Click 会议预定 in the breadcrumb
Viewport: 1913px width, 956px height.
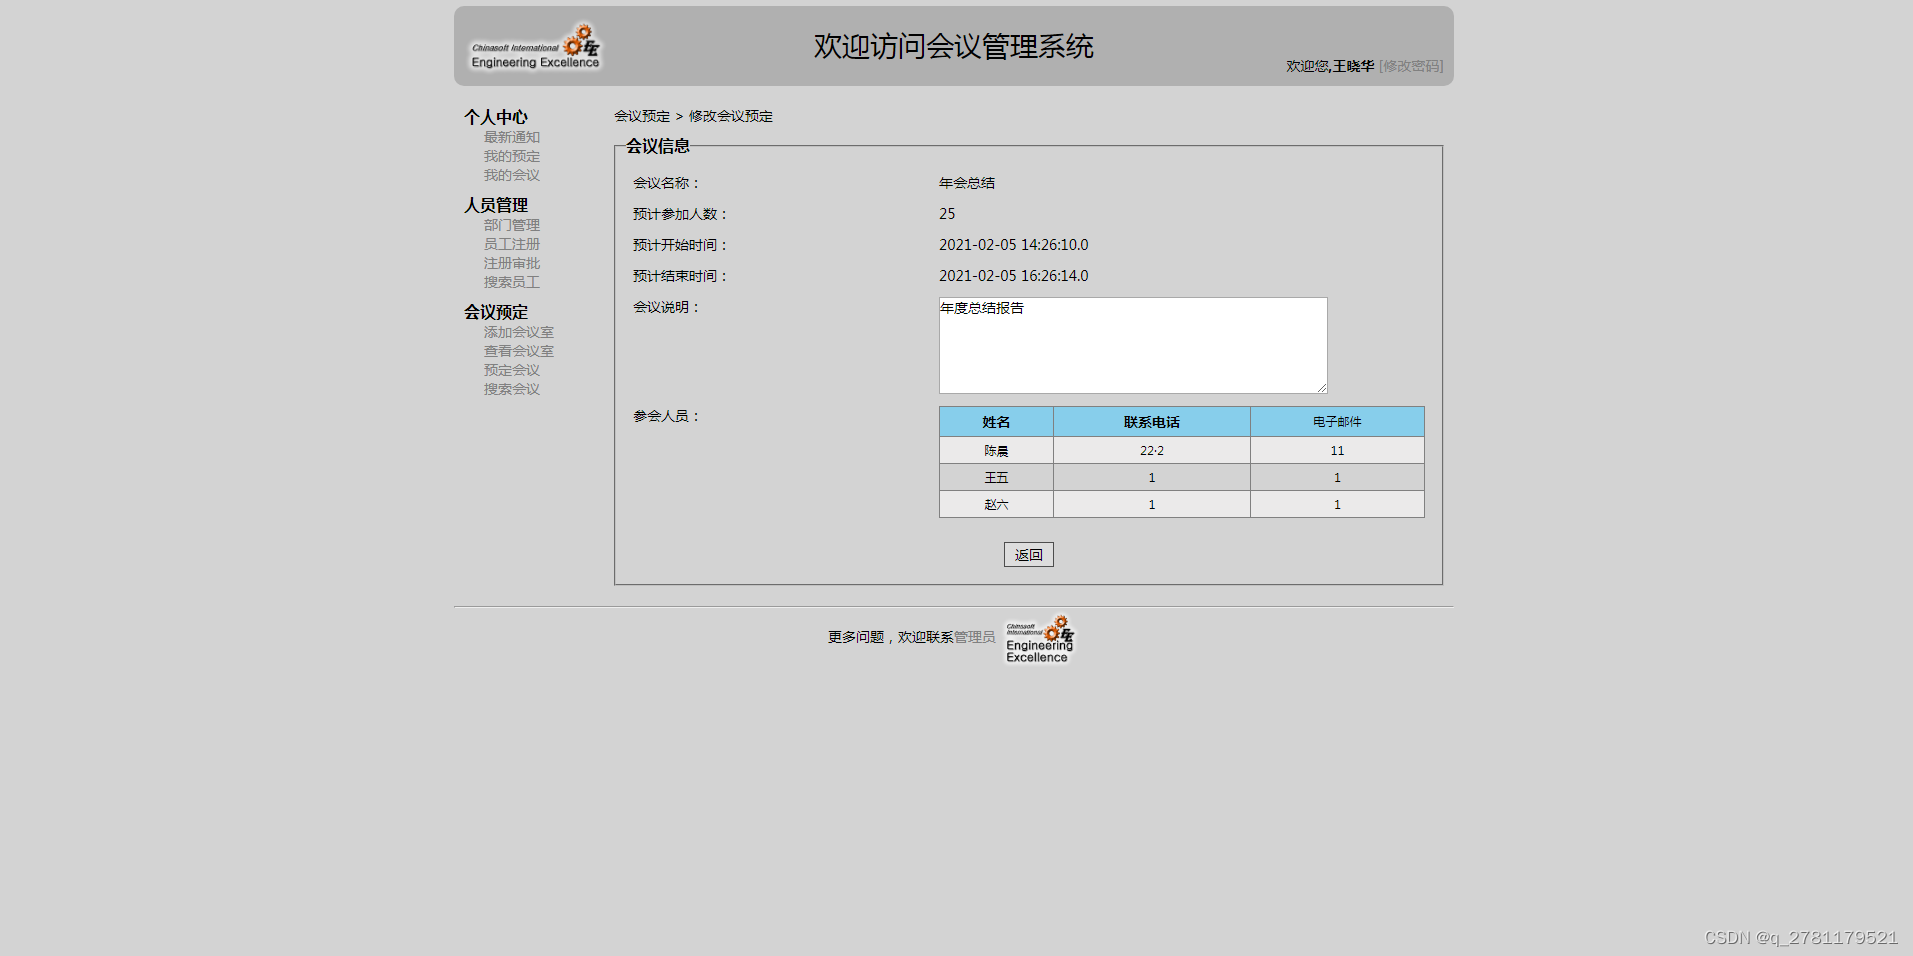pyautogui.click(x=642, y=116)
